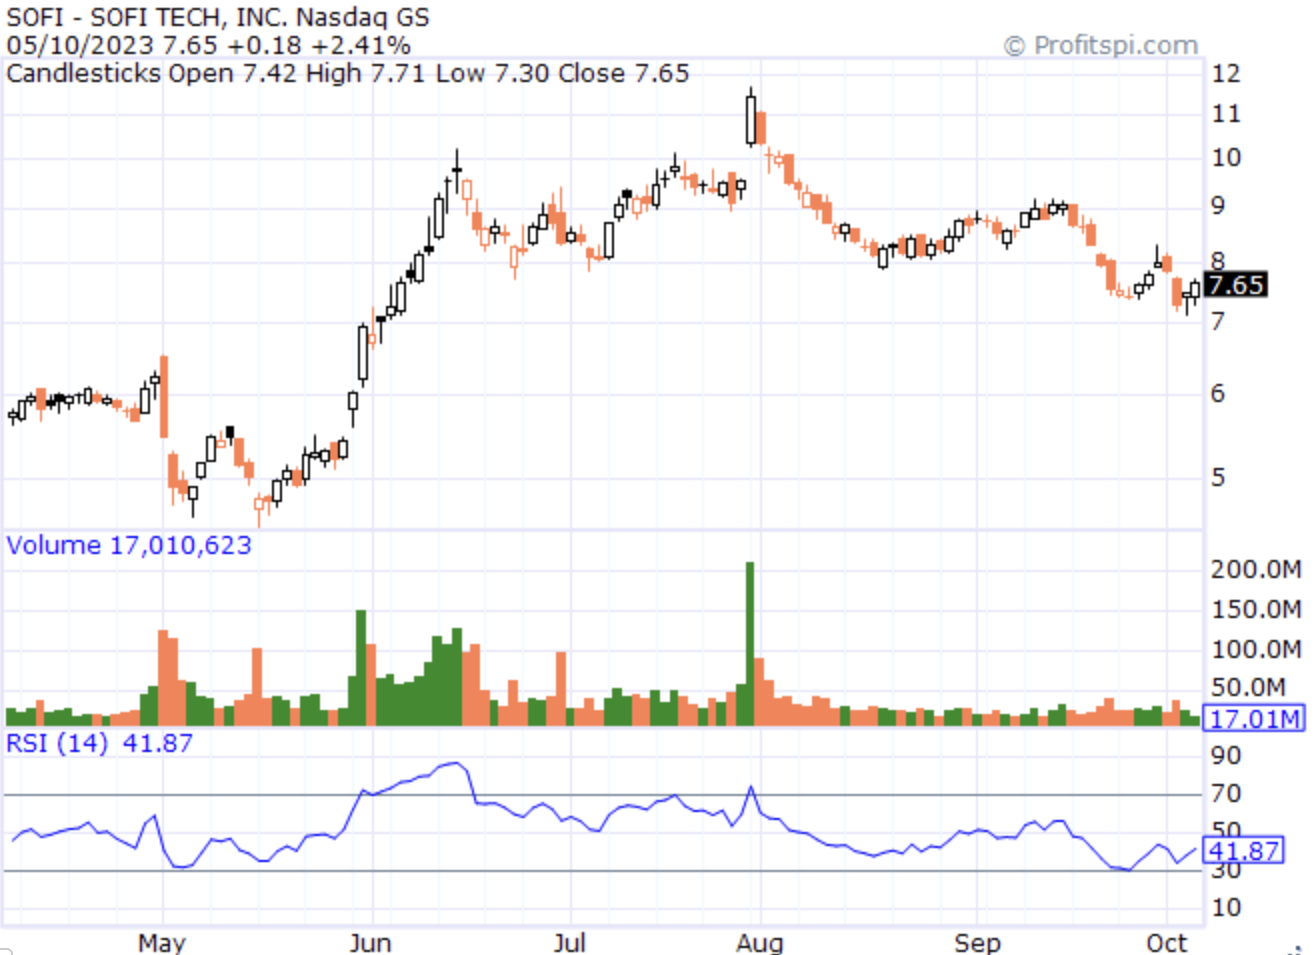The height and width of the screenshot is (955, 1316).
Task: Click the current price label 7.65
Action: 1236,285
